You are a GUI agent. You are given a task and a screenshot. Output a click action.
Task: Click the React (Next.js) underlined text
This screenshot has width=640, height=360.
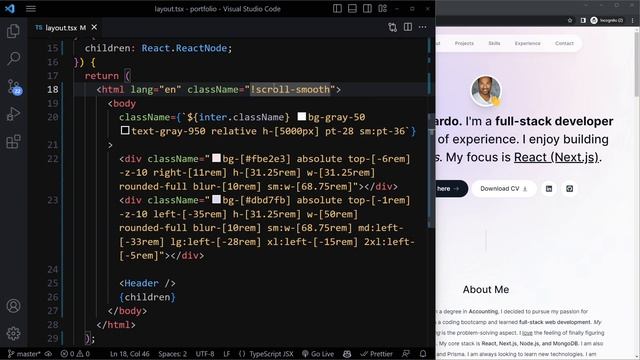556,157
